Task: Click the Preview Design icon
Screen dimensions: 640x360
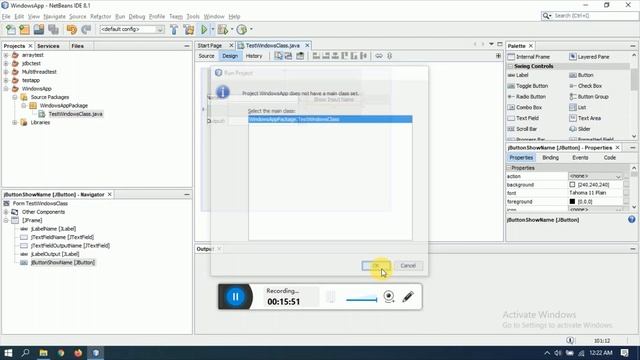Action: (300, 56)
